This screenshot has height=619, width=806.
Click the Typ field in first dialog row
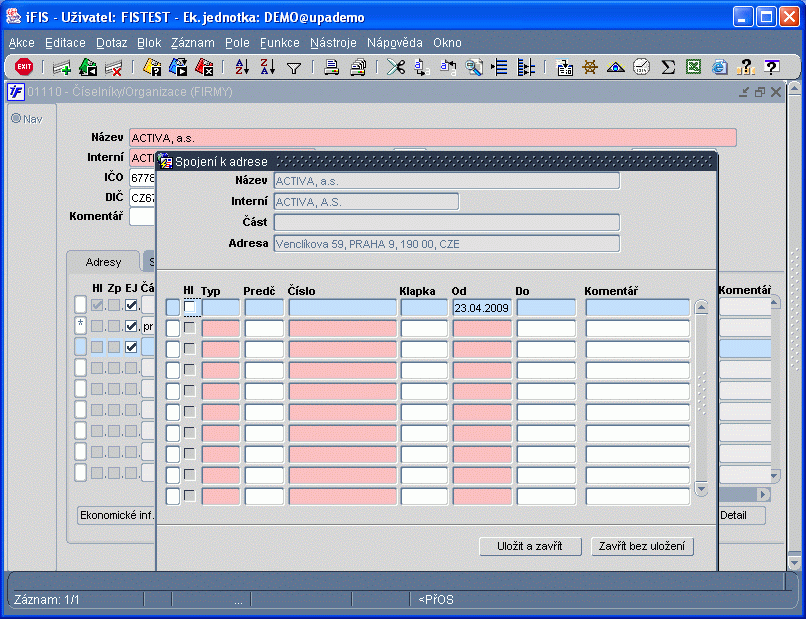[x=221, y=307]
